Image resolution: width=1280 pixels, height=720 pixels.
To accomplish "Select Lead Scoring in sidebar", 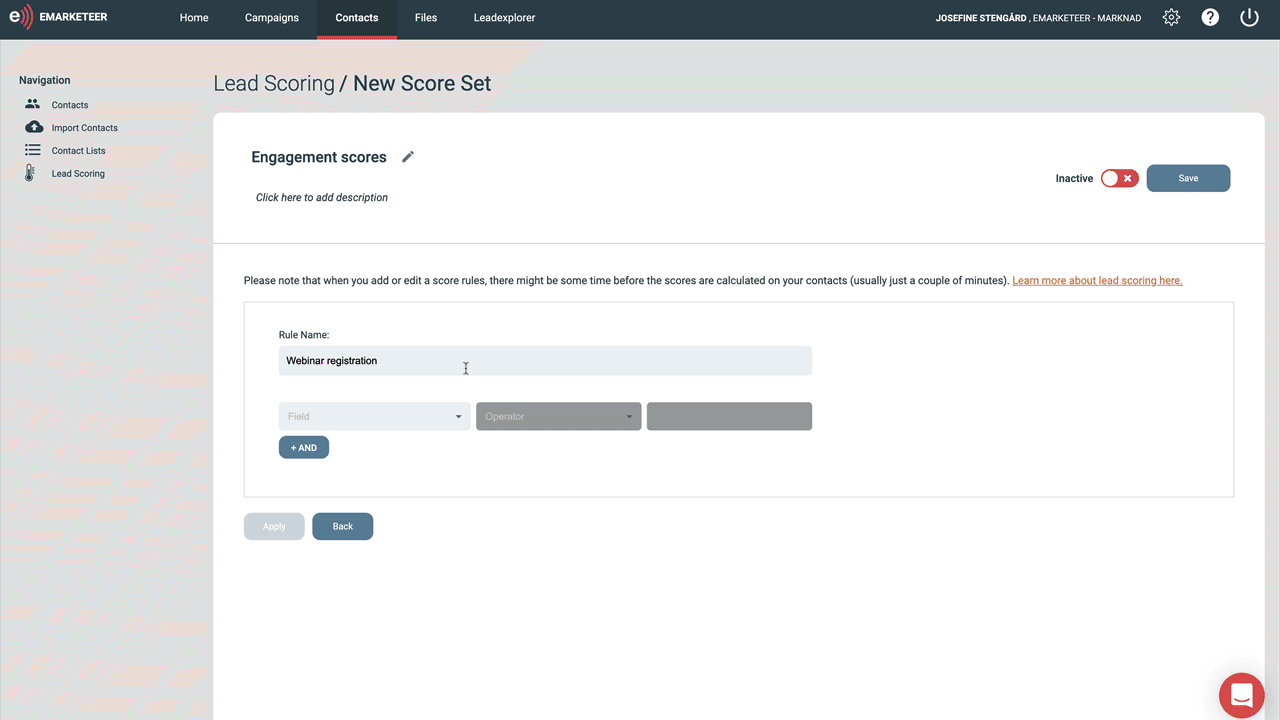I will [78, 174].
